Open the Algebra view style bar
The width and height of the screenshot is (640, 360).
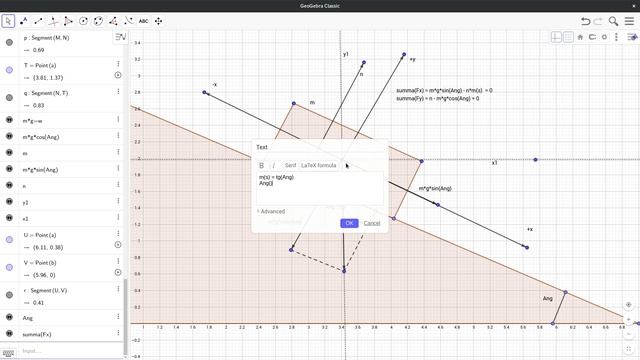click(120, 37)
